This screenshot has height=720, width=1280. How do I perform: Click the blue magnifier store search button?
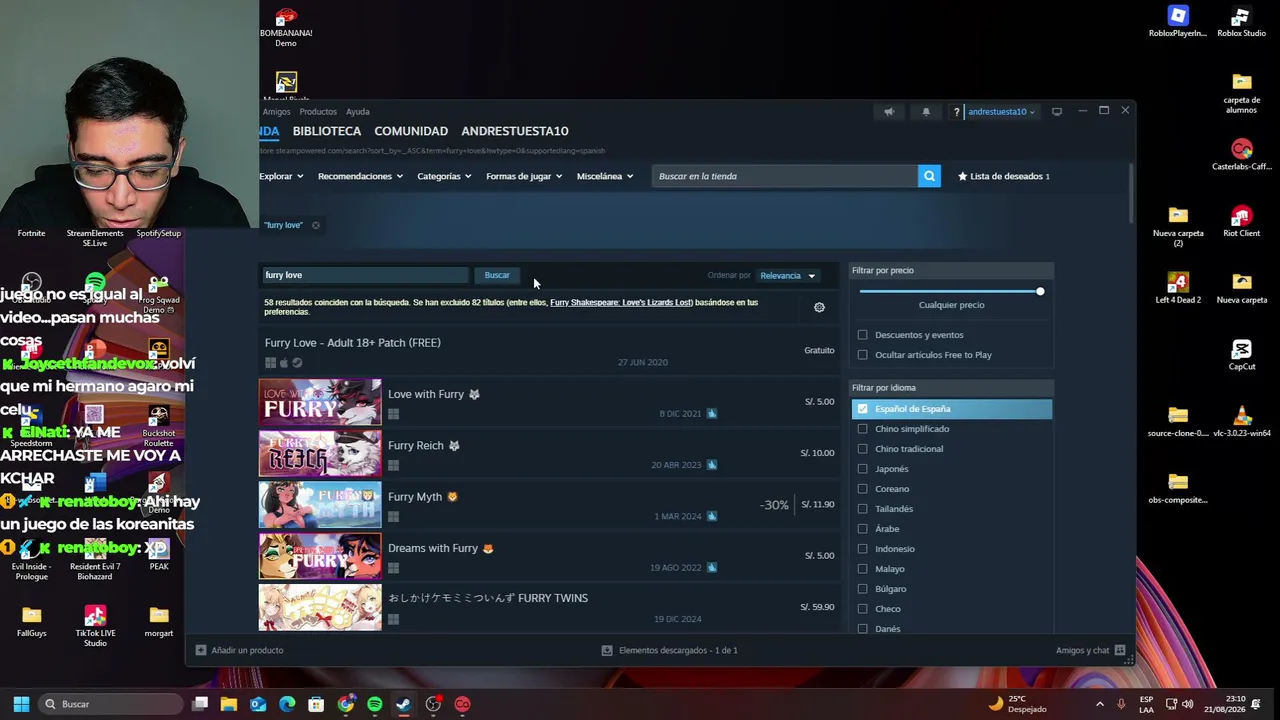(929, 176)
